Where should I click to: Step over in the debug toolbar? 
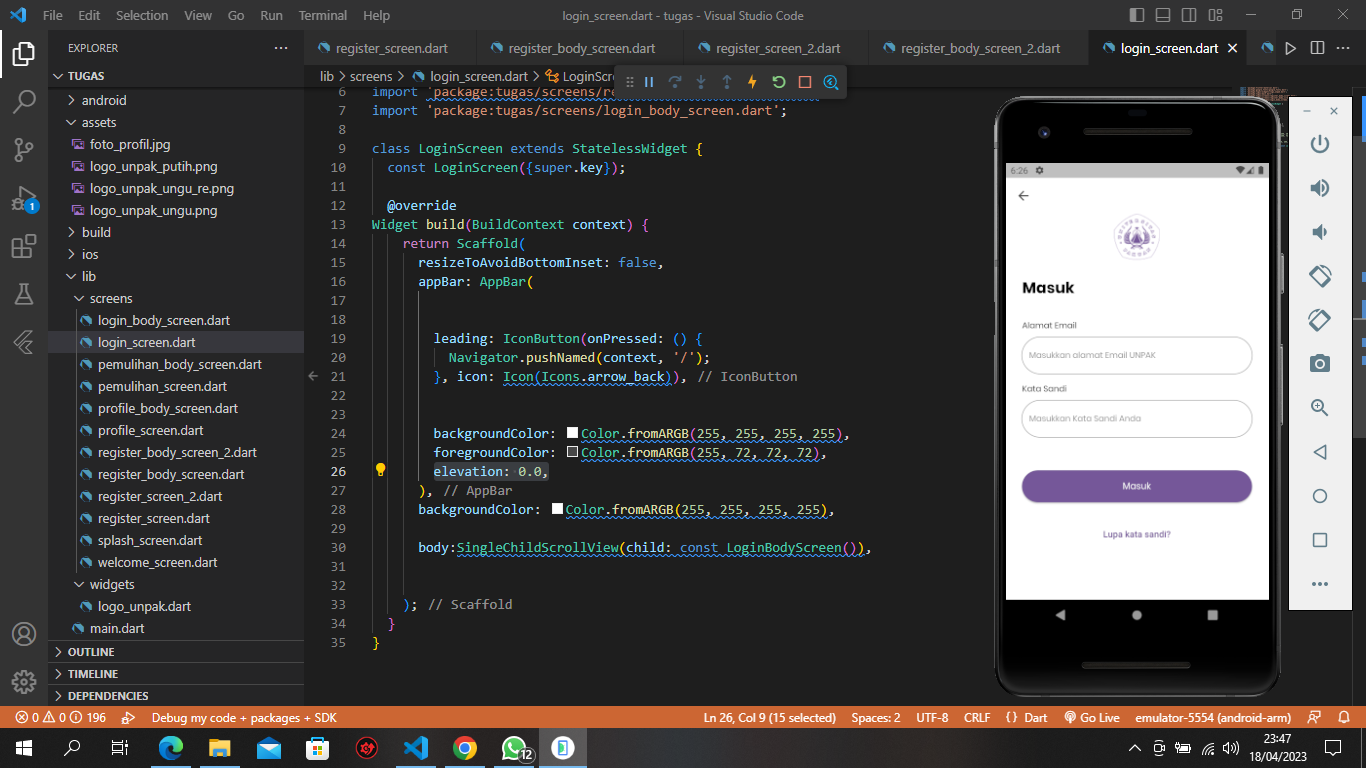click(x=677, y=82)
